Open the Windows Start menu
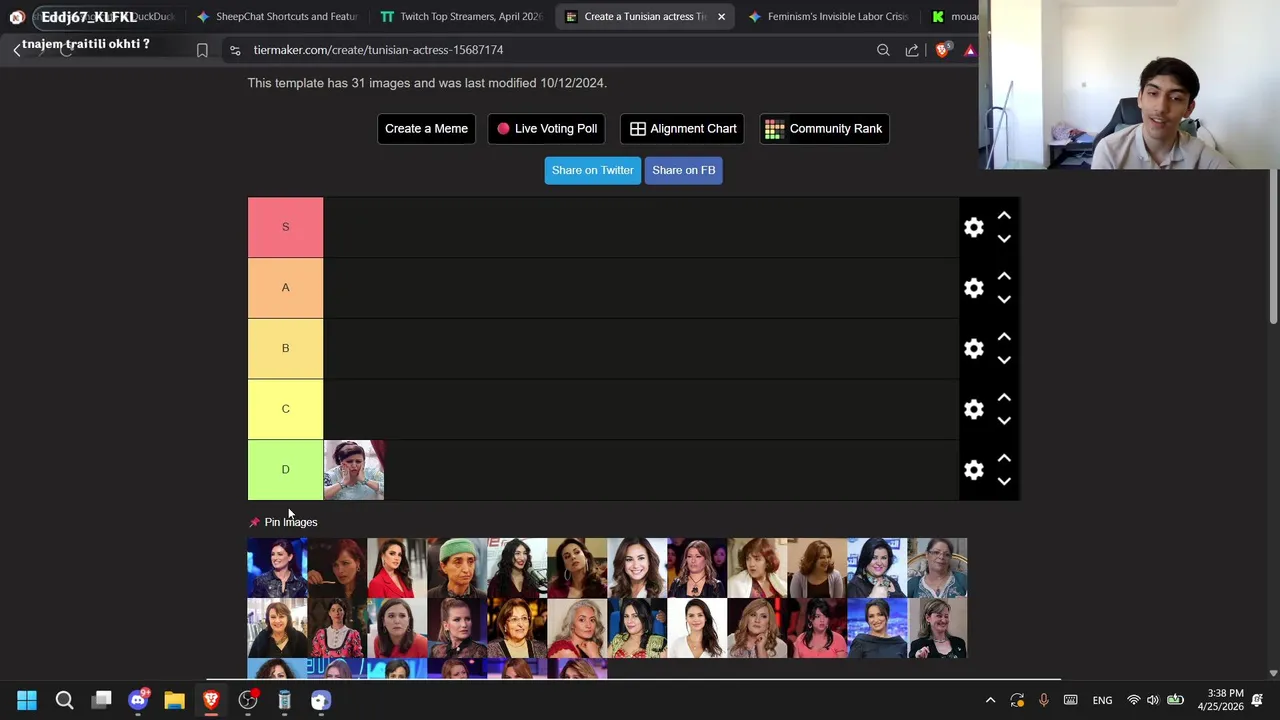Screen dimensions: 1280x720 27,700
